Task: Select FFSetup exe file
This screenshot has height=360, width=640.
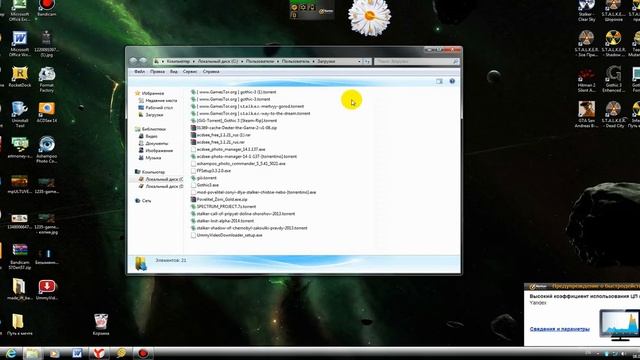Action: (x=211, y=171)
